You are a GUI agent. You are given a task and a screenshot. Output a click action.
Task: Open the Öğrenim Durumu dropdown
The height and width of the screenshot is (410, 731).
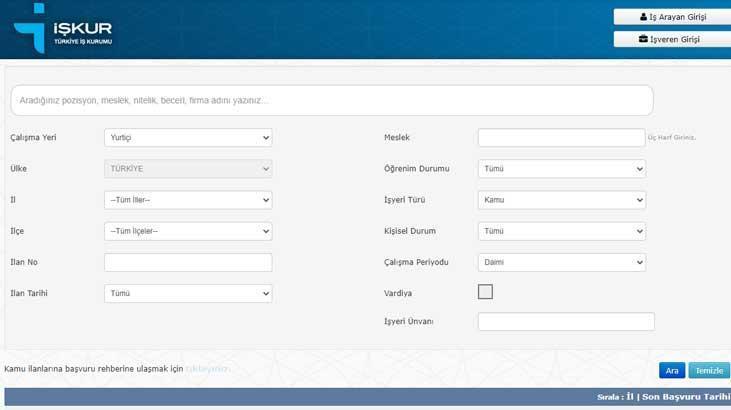[561, 169]
